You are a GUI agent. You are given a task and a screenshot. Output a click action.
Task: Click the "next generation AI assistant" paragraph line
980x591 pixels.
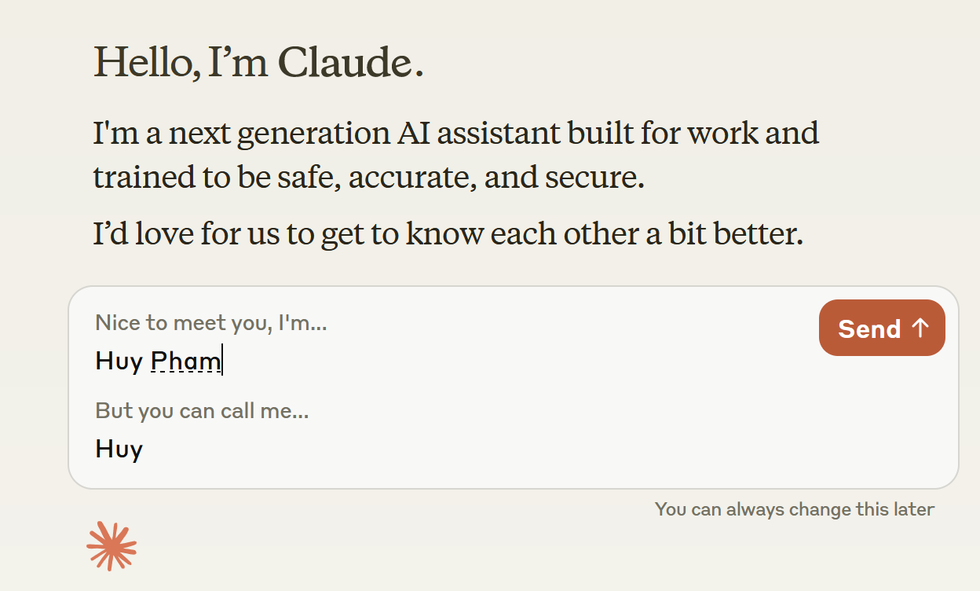pos(456,133)
